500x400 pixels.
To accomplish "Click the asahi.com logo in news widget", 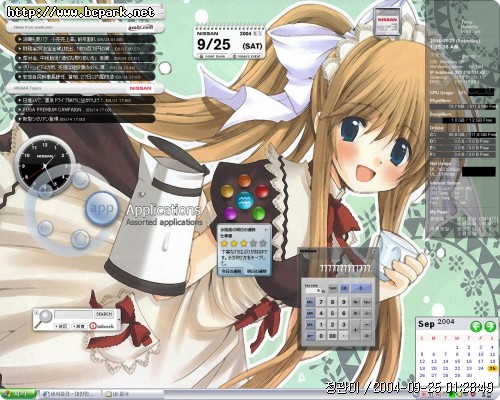I will coord(141,28).
